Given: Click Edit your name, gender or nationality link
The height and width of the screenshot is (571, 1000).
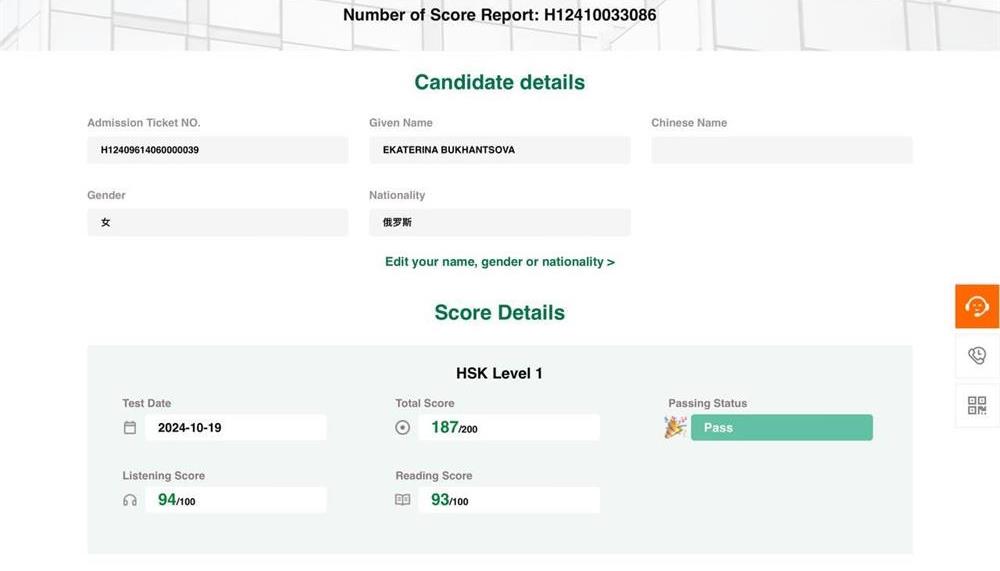Looking at the screenshot, I should click(499, 262).
